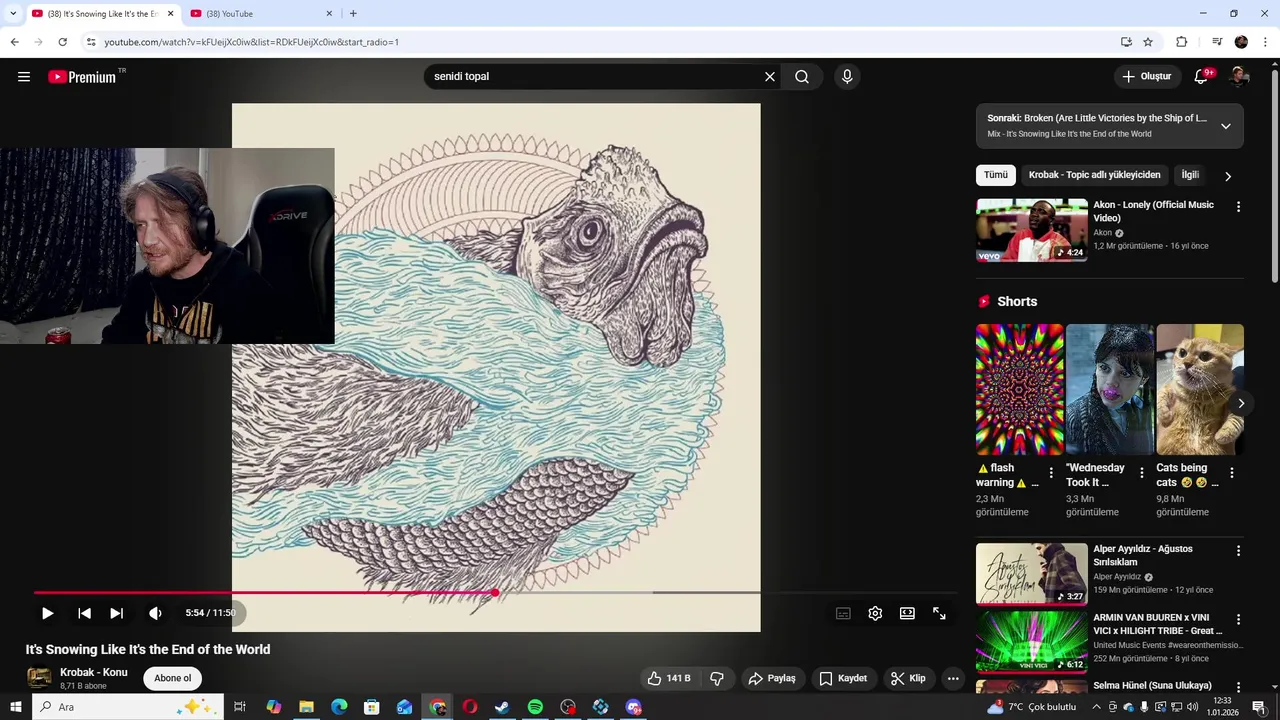Viewport: 1280px width, 720px height.
Task: Play the video with the play button
Action: pos(47,613)
